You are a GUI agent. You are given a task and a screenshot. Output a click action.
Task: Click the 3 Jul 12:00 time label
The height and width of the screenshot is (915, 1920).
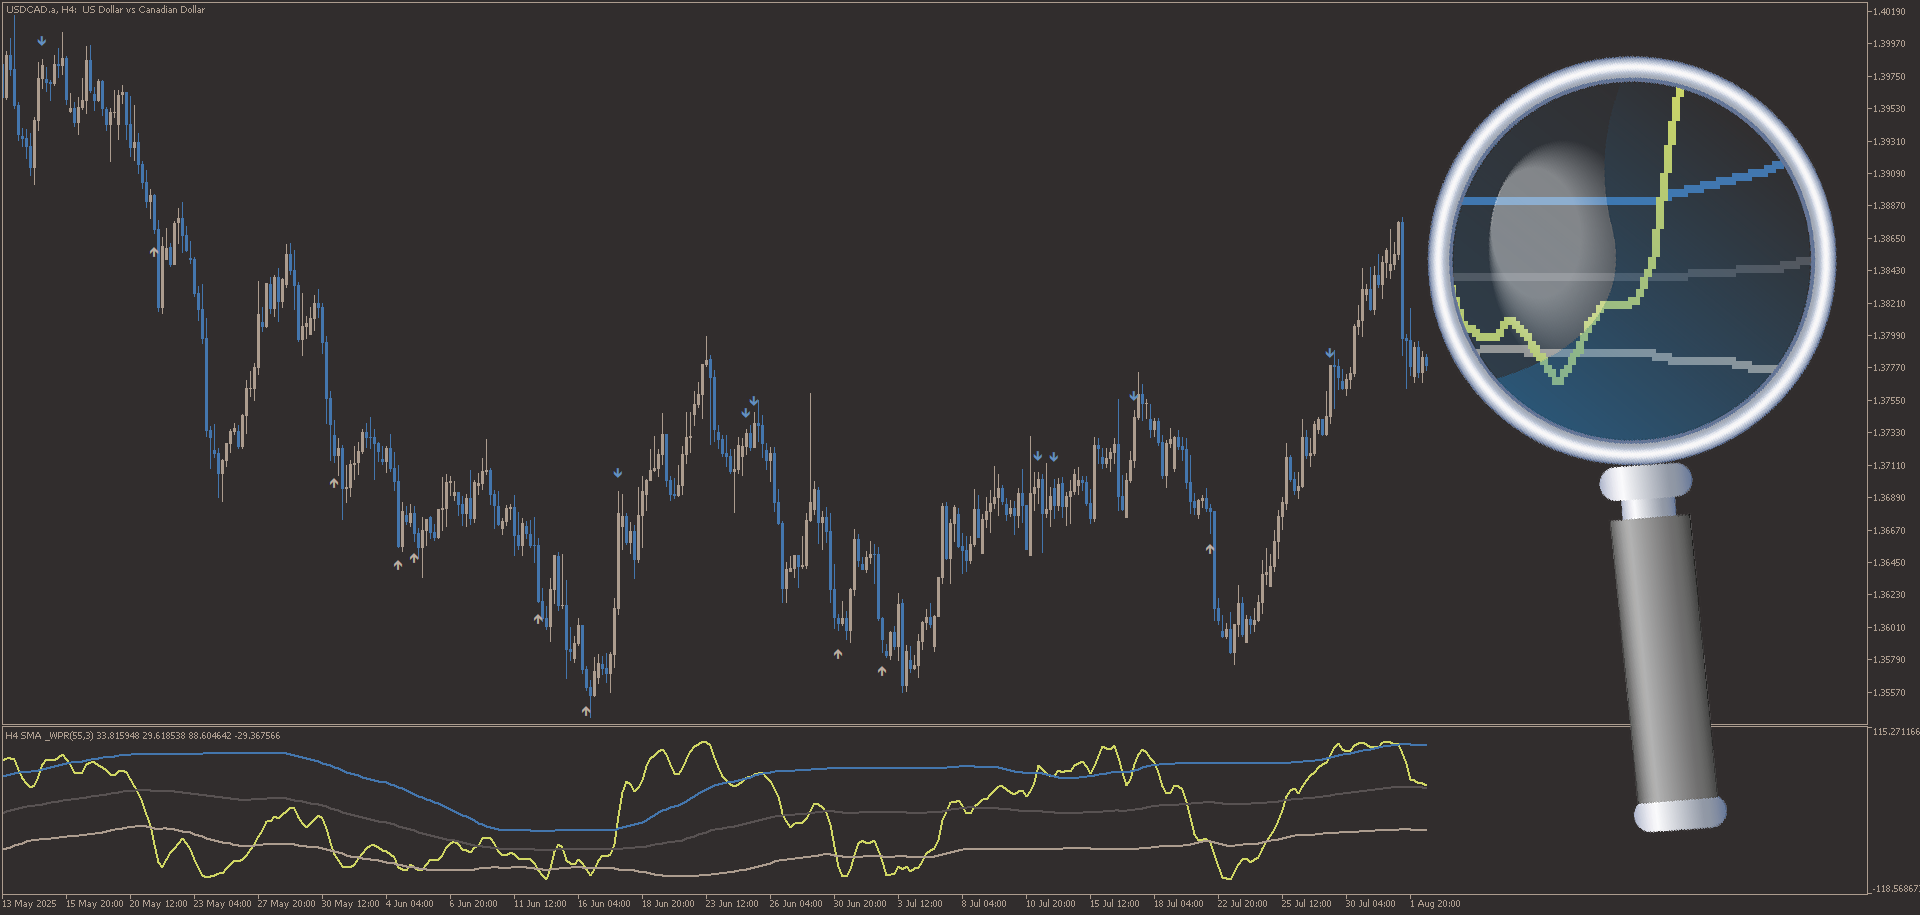point(920,904)
